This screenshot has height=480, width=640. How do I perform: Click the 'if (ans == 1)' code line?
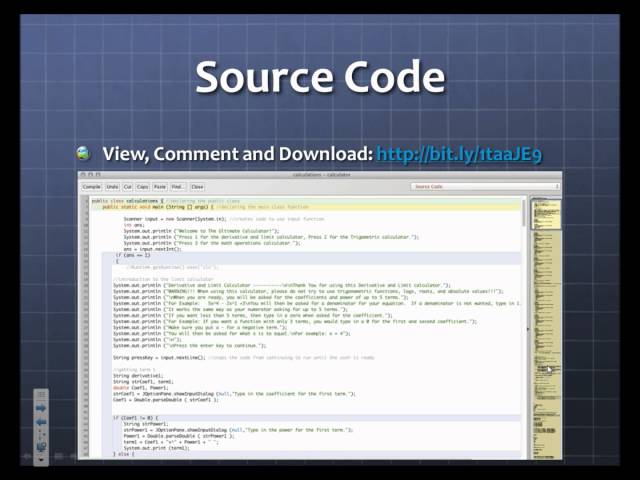[133, 255]
